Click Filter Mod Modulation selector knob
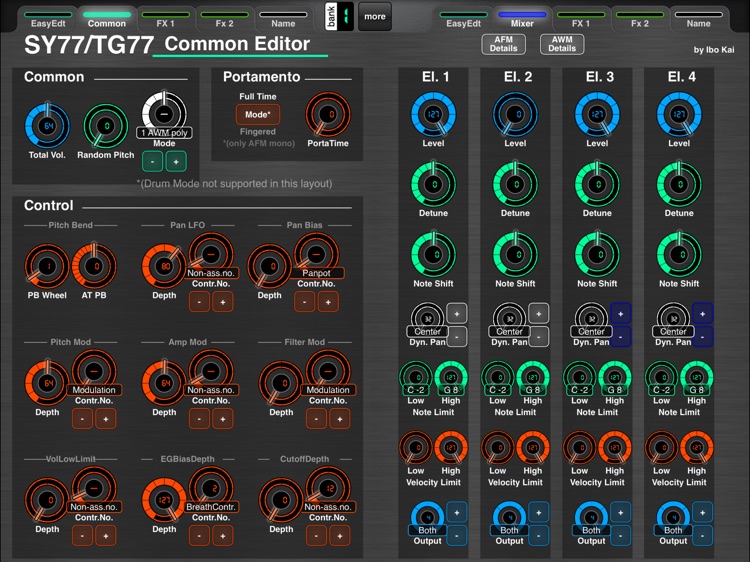The width and height of the screenshot is (750, 562). pyautogui.click(x=328, y=372)
